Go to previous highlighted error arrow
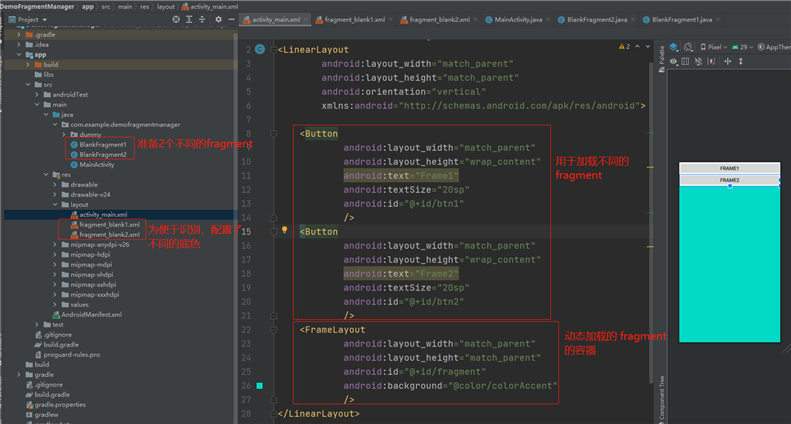This screenshot has height=424, width=791. click(638, 46)
